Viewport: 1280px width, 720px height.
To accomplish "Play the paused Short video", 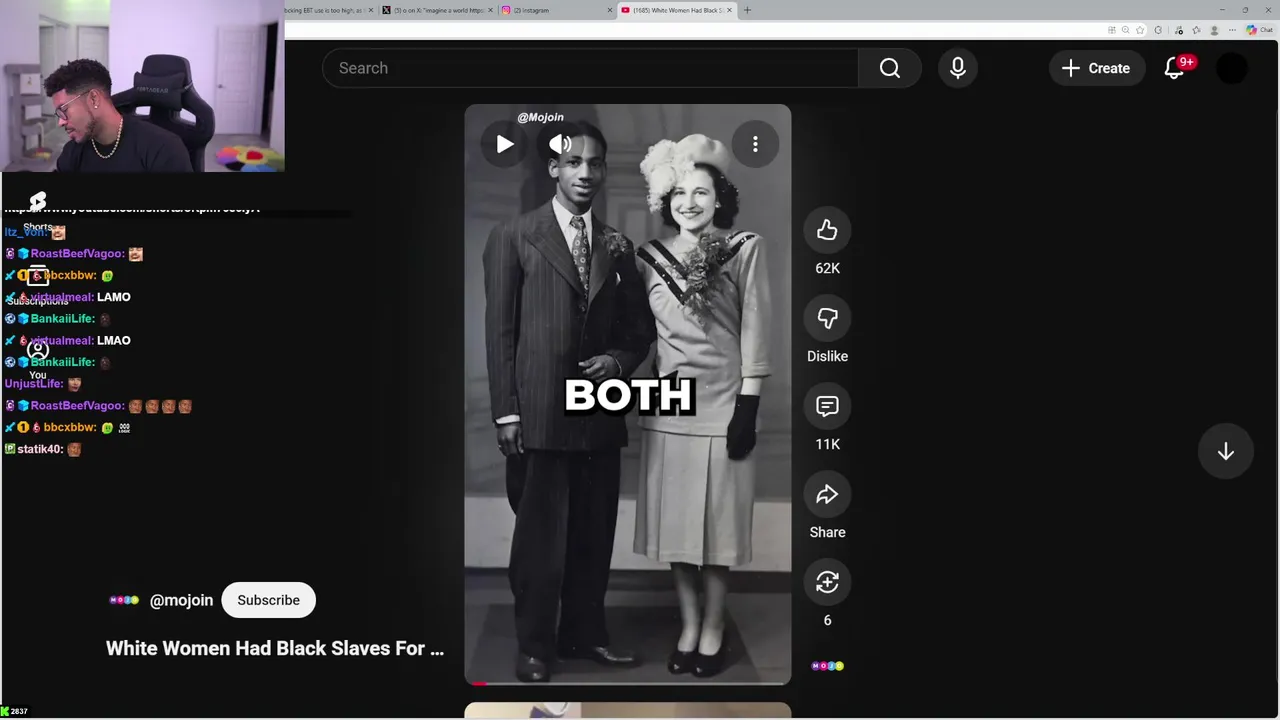I will click(505, 144).
